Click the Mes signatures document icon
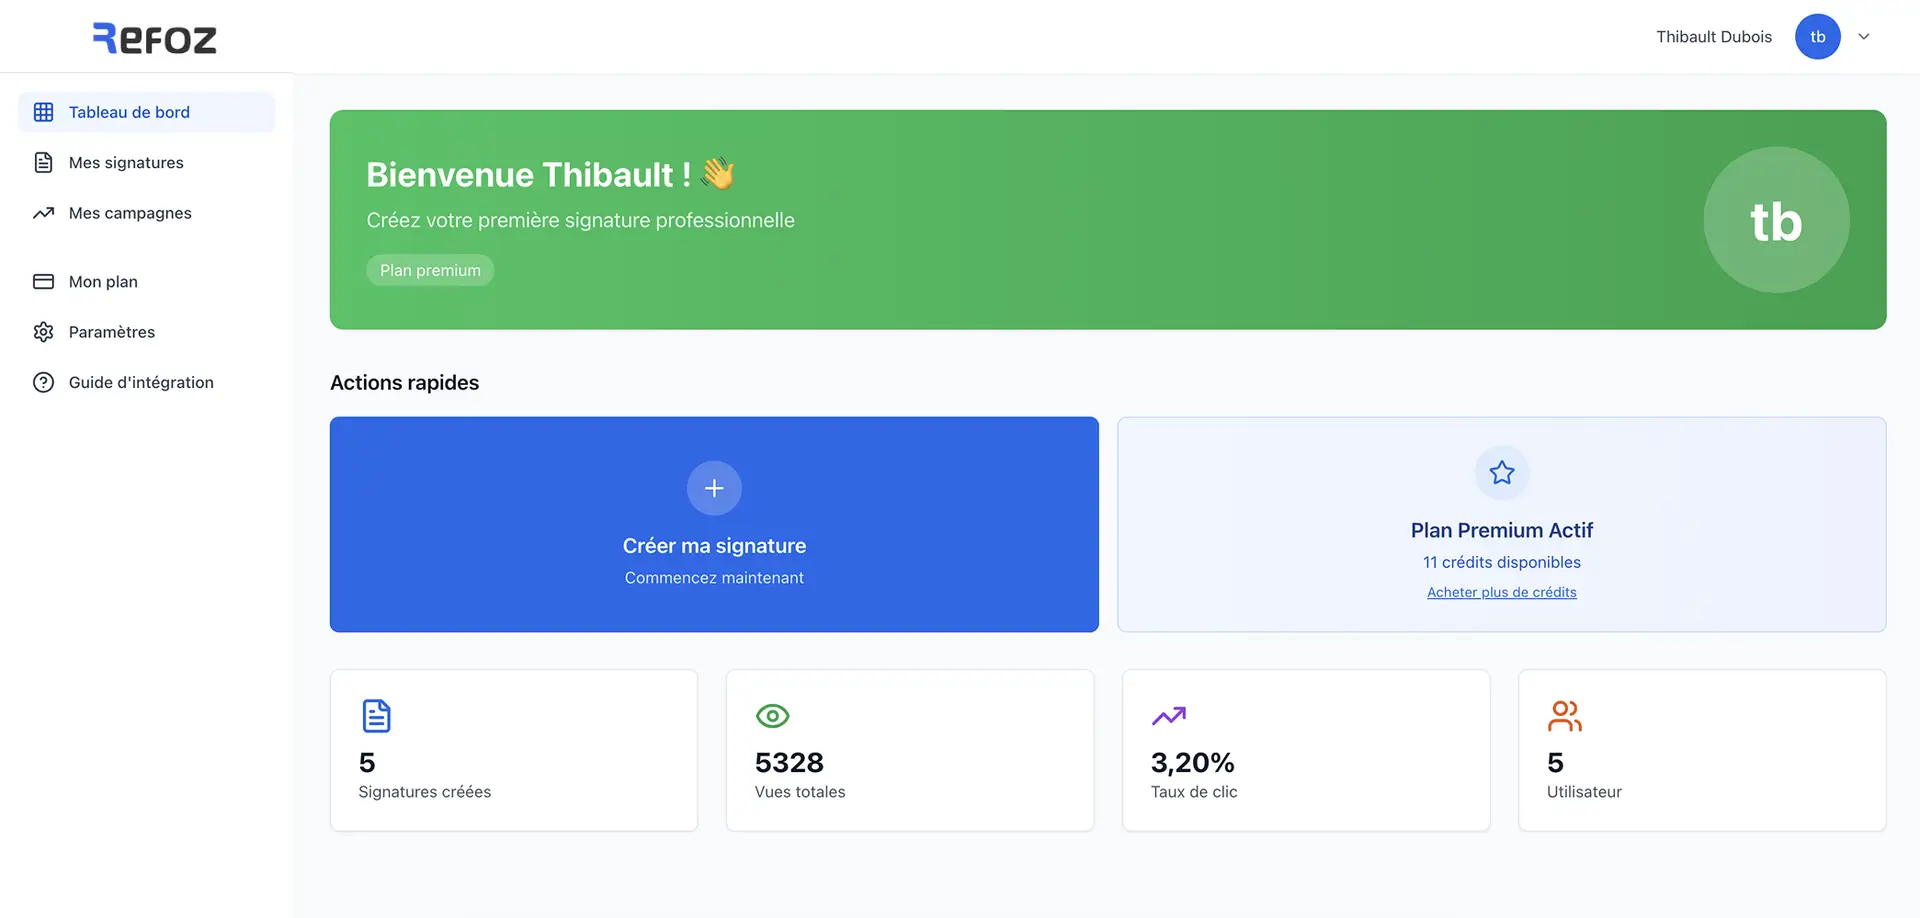Image resolution: width=1920 pixels, height=918 pixels. tap(43, 163)
